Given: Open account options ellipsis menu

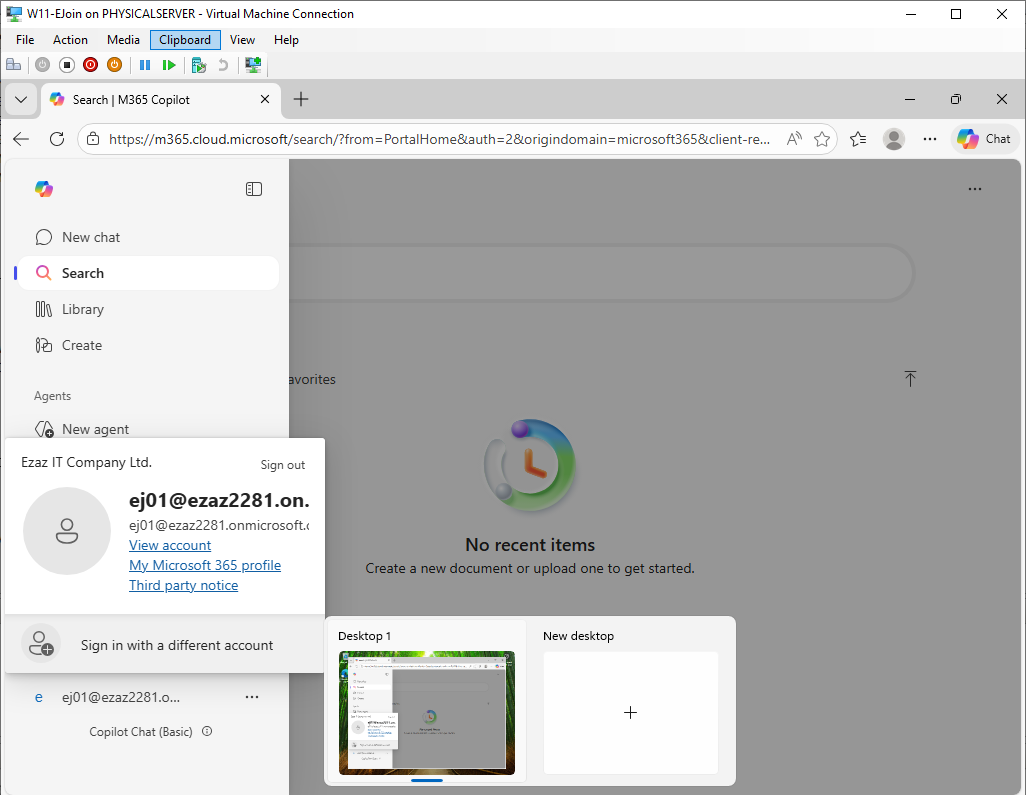Looking at the screenshot, I should 252,698.
